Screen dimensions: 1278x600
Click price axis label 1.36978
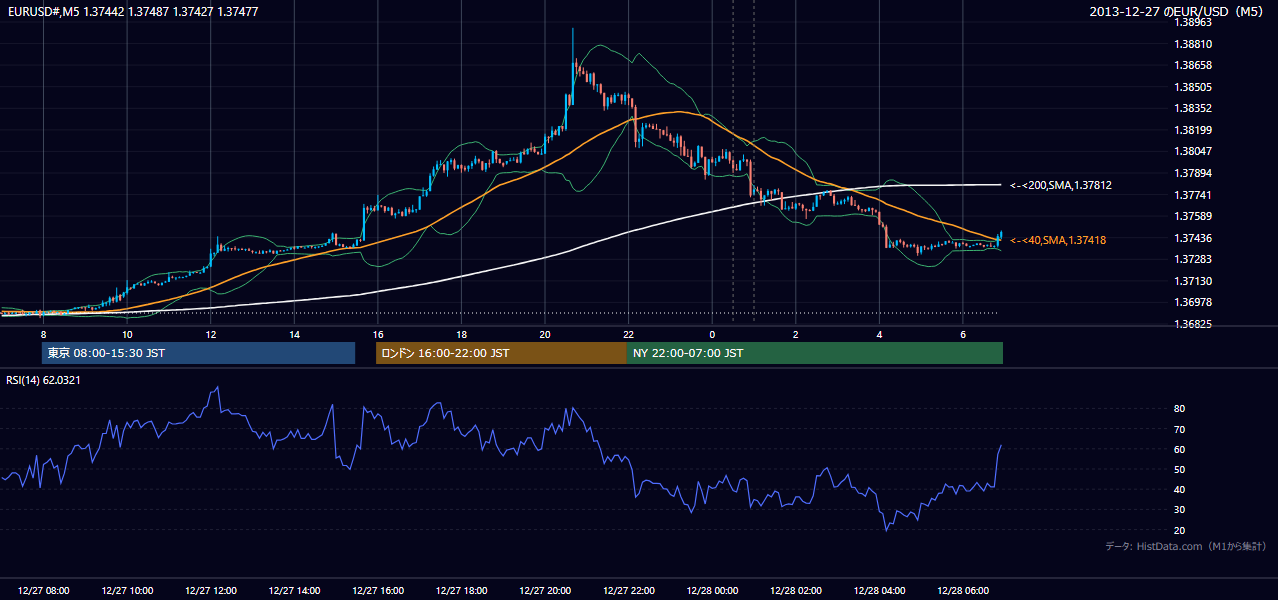click(1193, 302)
